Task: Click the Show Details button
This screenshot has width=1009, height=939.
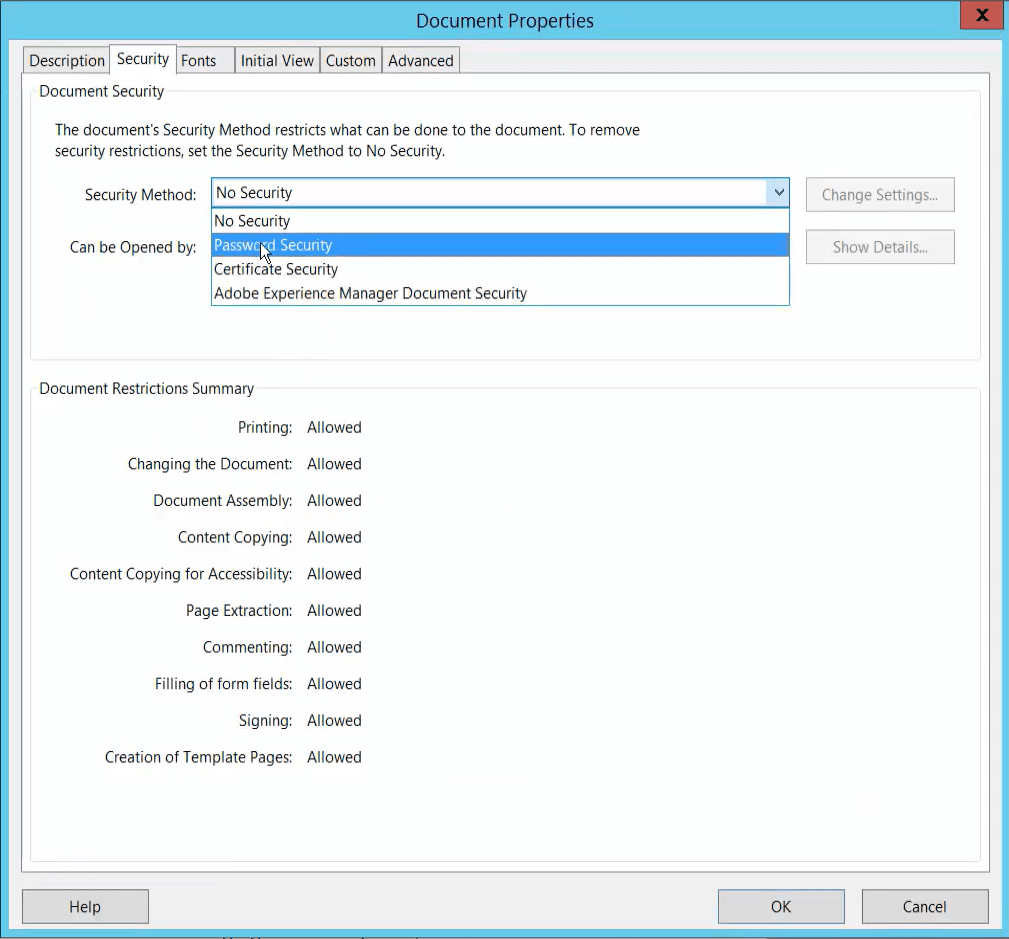Action: tap(879, 247)
